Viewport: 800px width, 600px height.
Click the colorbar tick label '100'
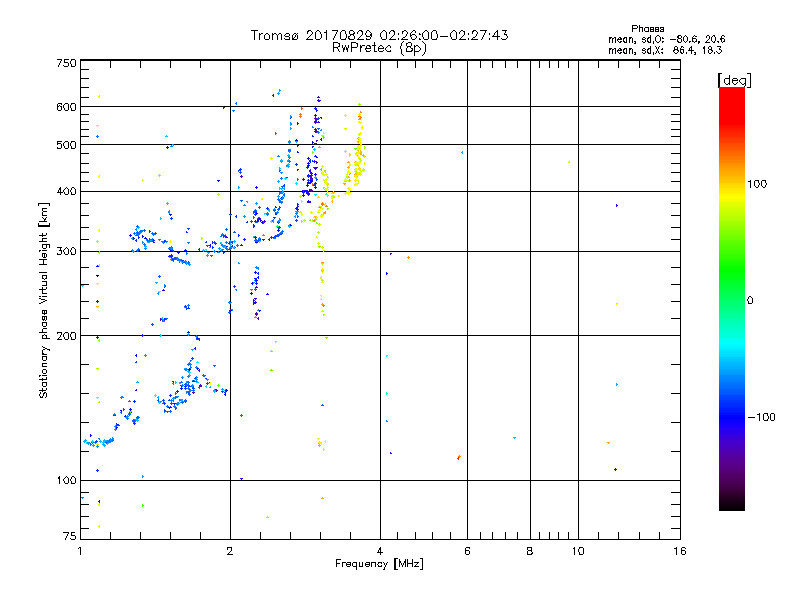coord(757,184)
